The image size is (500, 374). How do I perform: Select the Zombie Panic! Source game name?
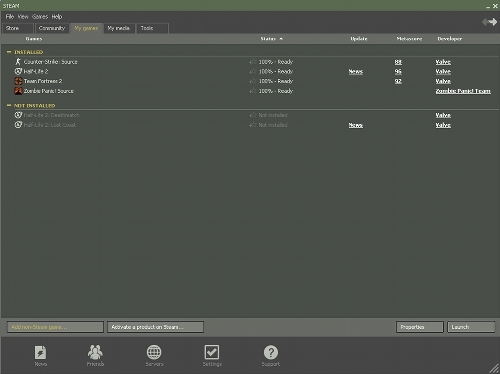(49, 91)
